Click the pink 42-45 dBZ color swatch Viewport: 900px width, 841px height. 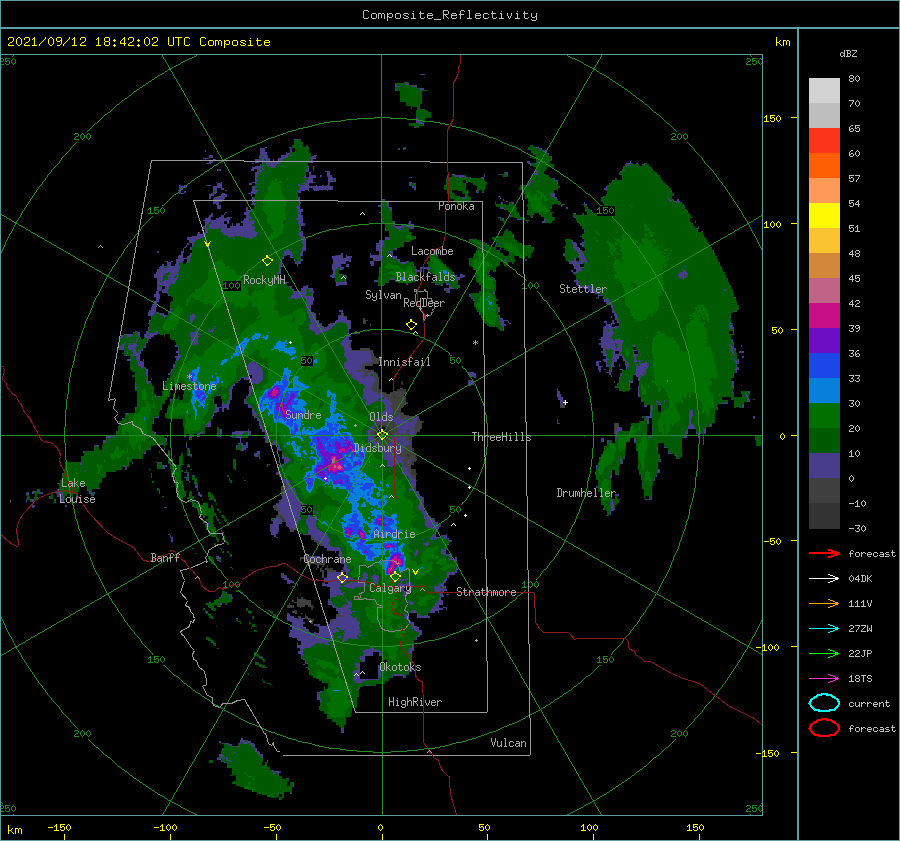pos(824,291)
